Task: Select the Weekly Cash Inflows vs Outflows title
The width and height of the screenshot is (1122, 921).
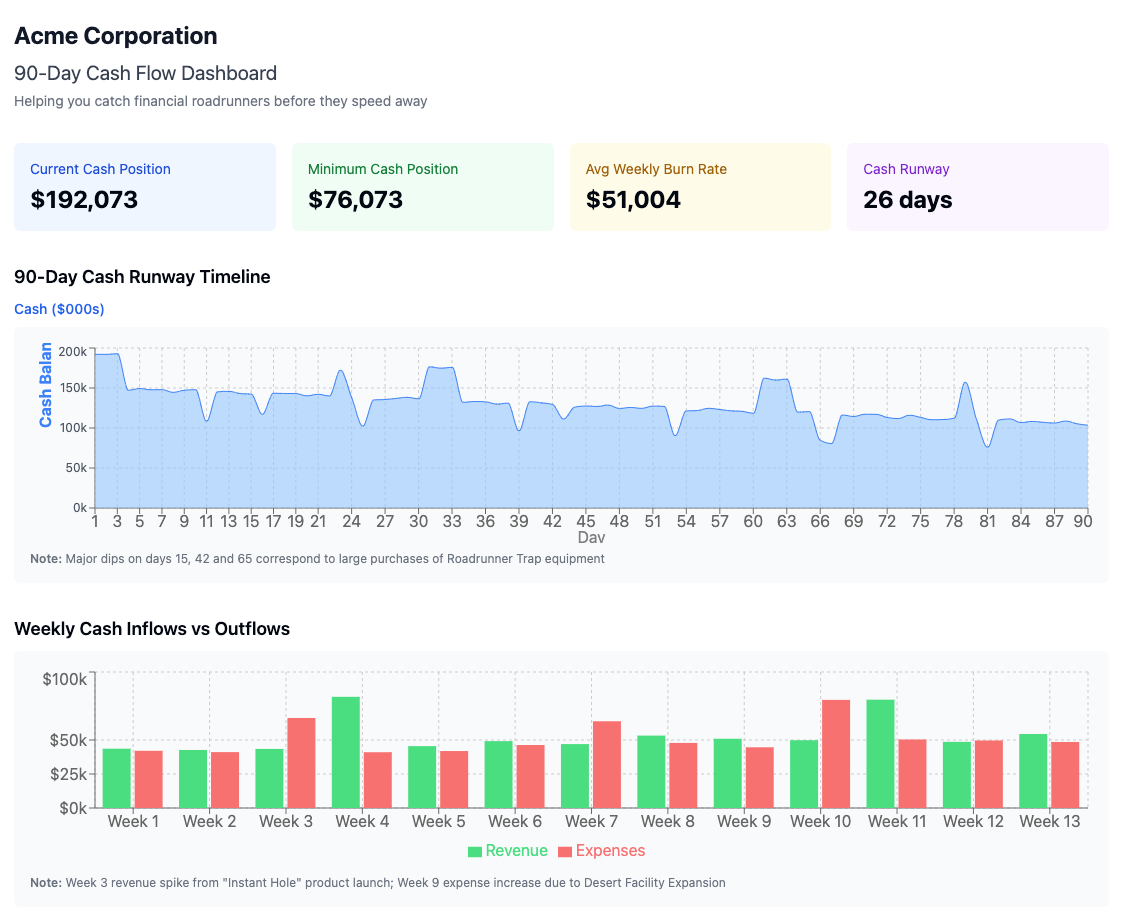Action: [151, 628]
